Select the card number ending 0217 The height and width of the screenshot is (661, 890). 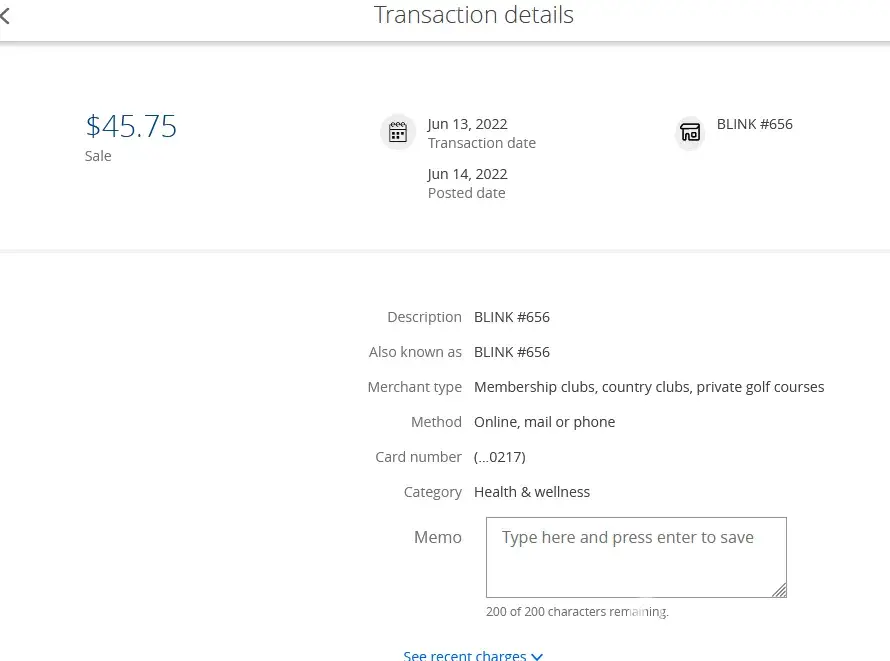tap(499, 457)
